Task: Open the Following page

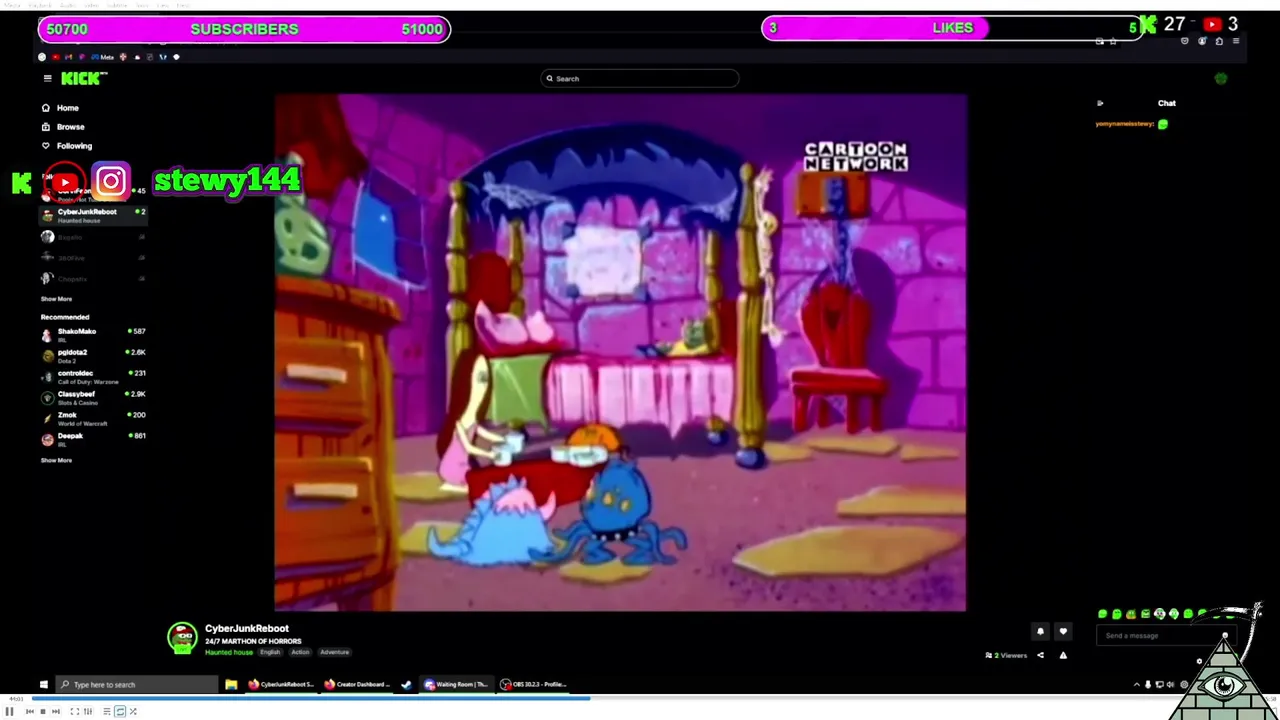Action: point(74,146)
